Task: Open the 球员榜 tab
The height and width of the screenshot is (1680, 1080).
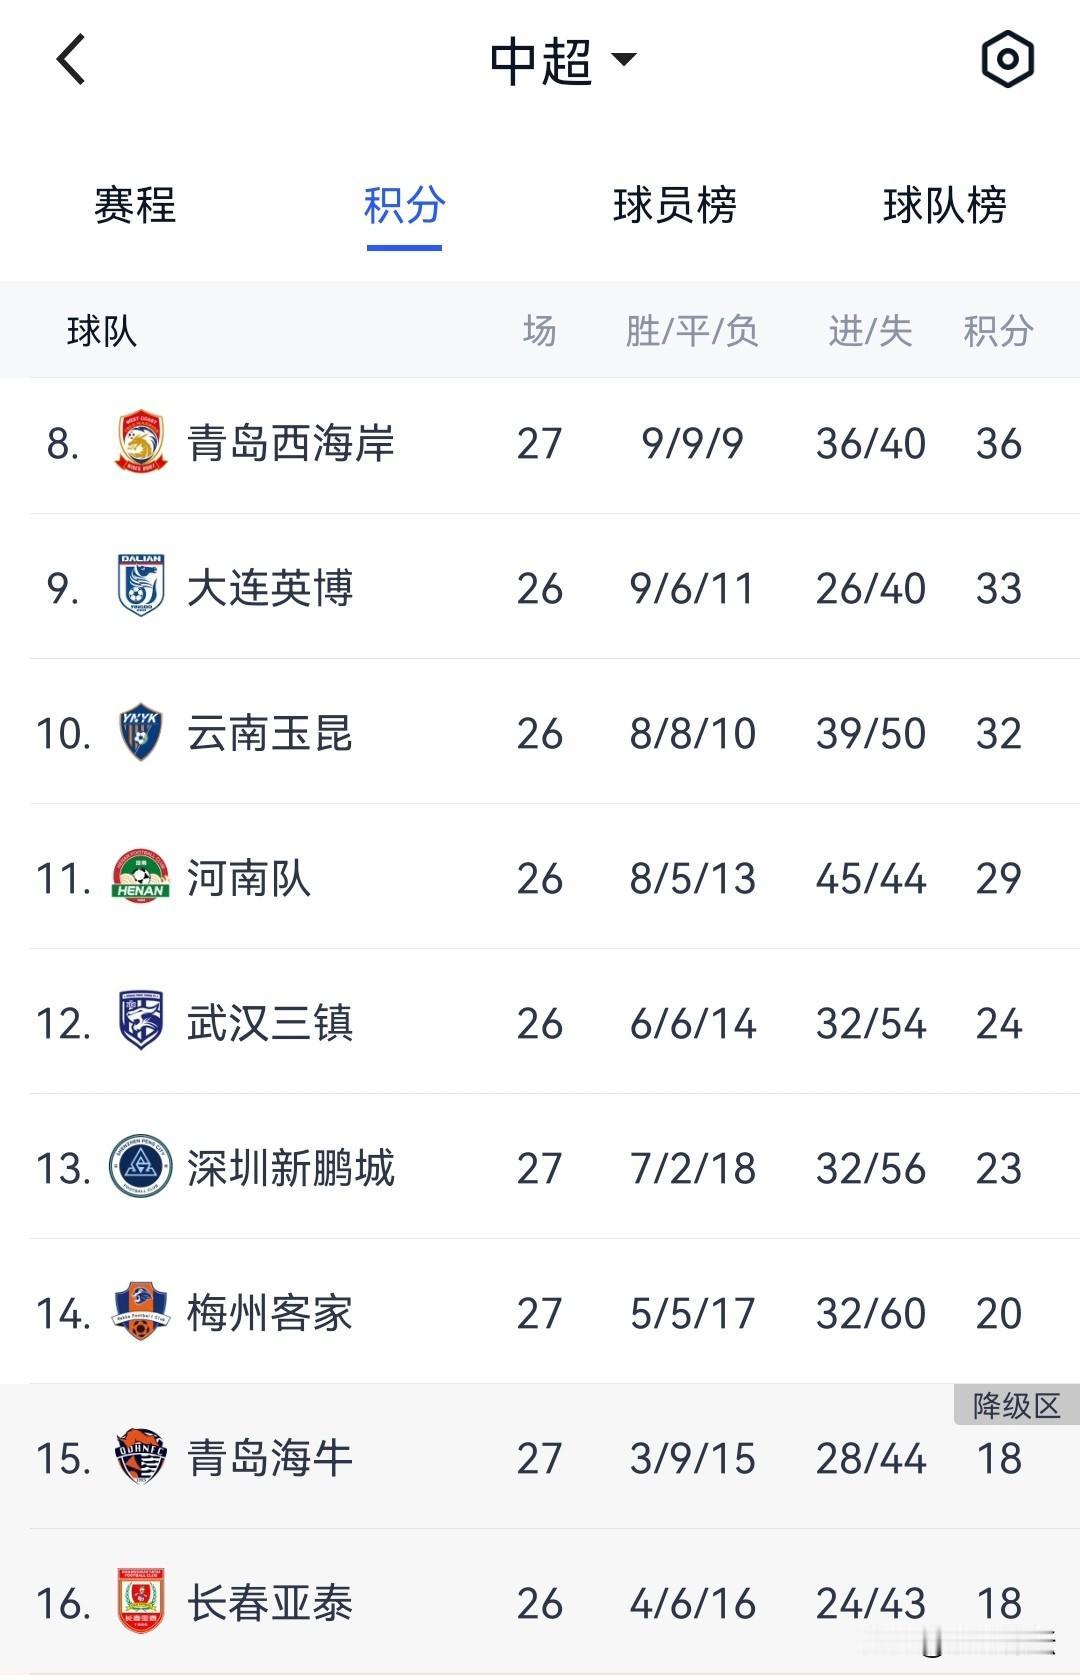Action: coord(675,205)
